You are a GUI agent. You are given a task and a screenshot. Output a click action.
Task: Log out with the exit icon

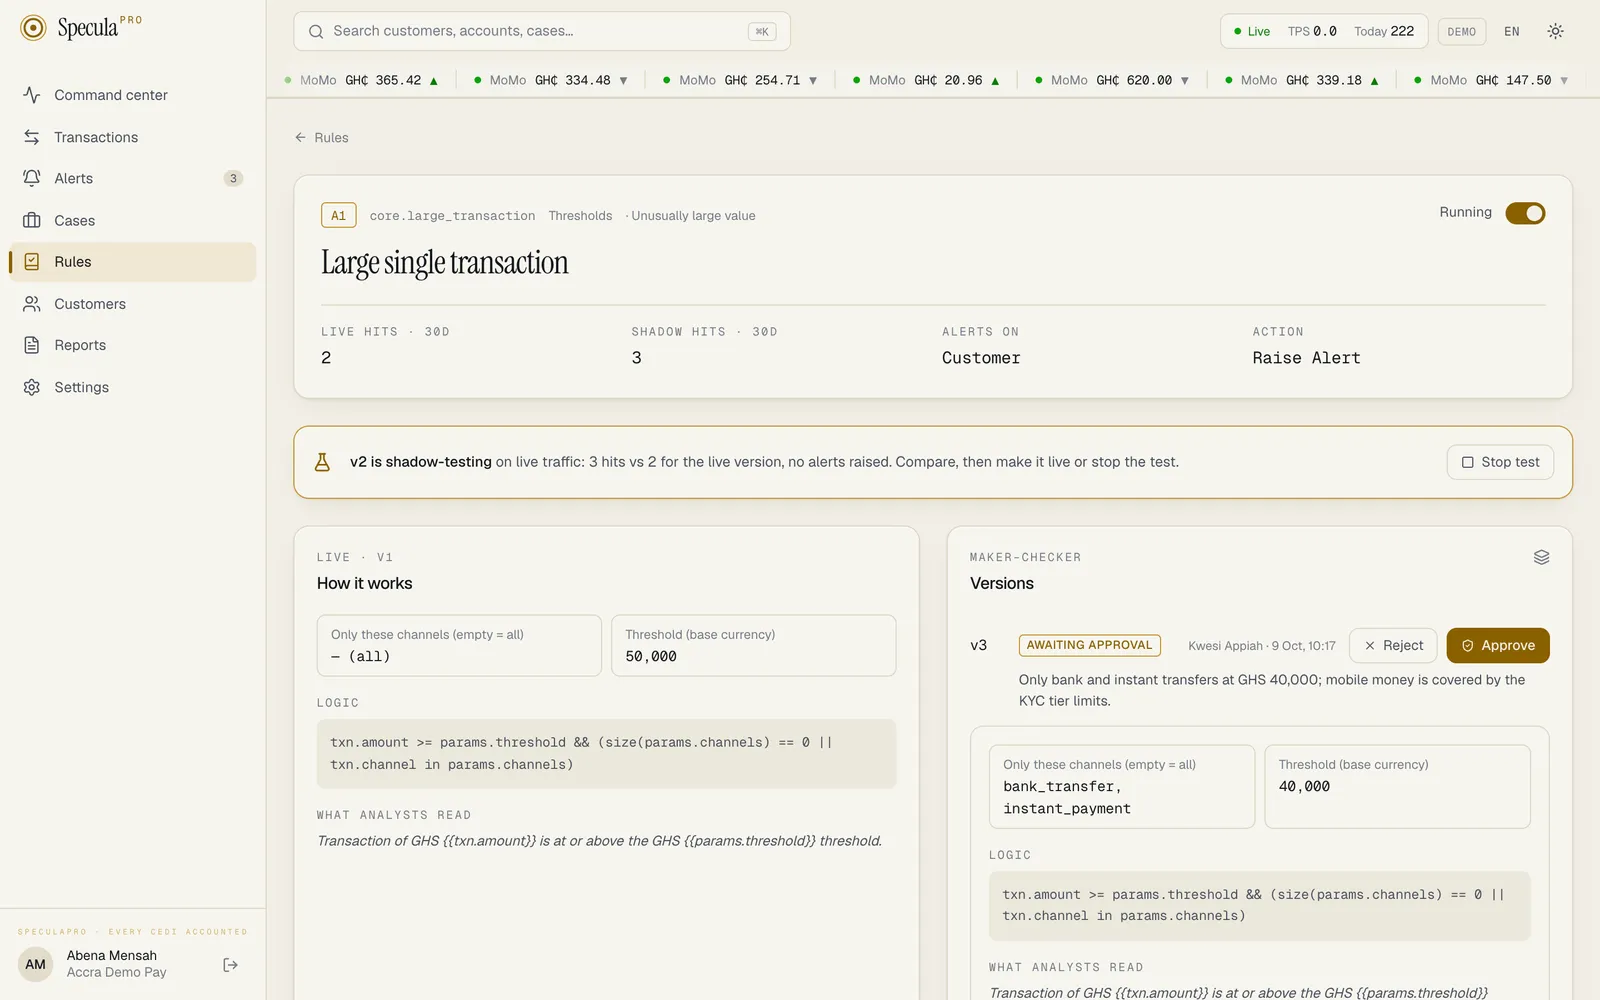point(231,965)
